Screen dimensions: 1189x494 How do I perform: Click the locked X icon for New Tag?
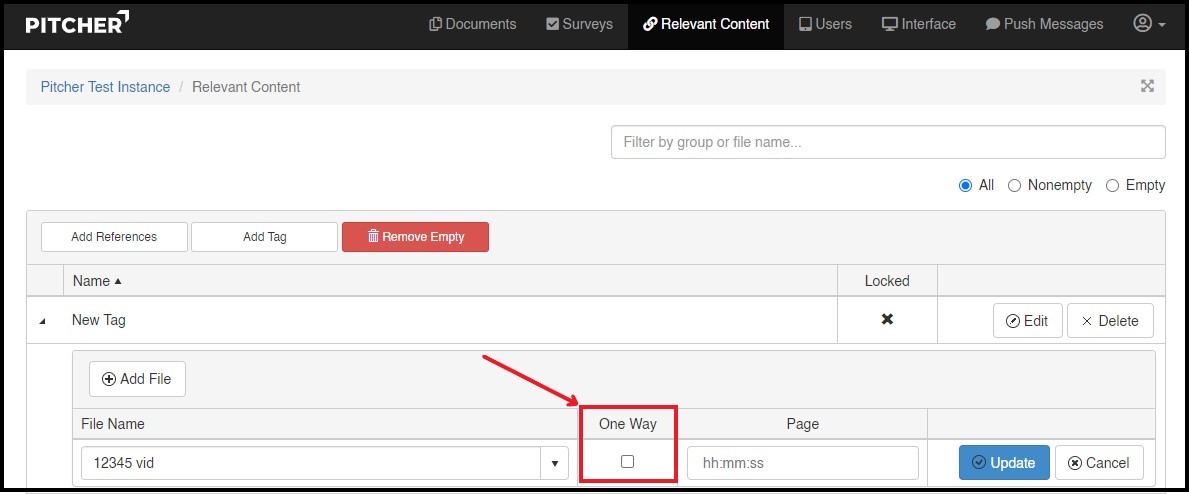click(x=886, y=320)
